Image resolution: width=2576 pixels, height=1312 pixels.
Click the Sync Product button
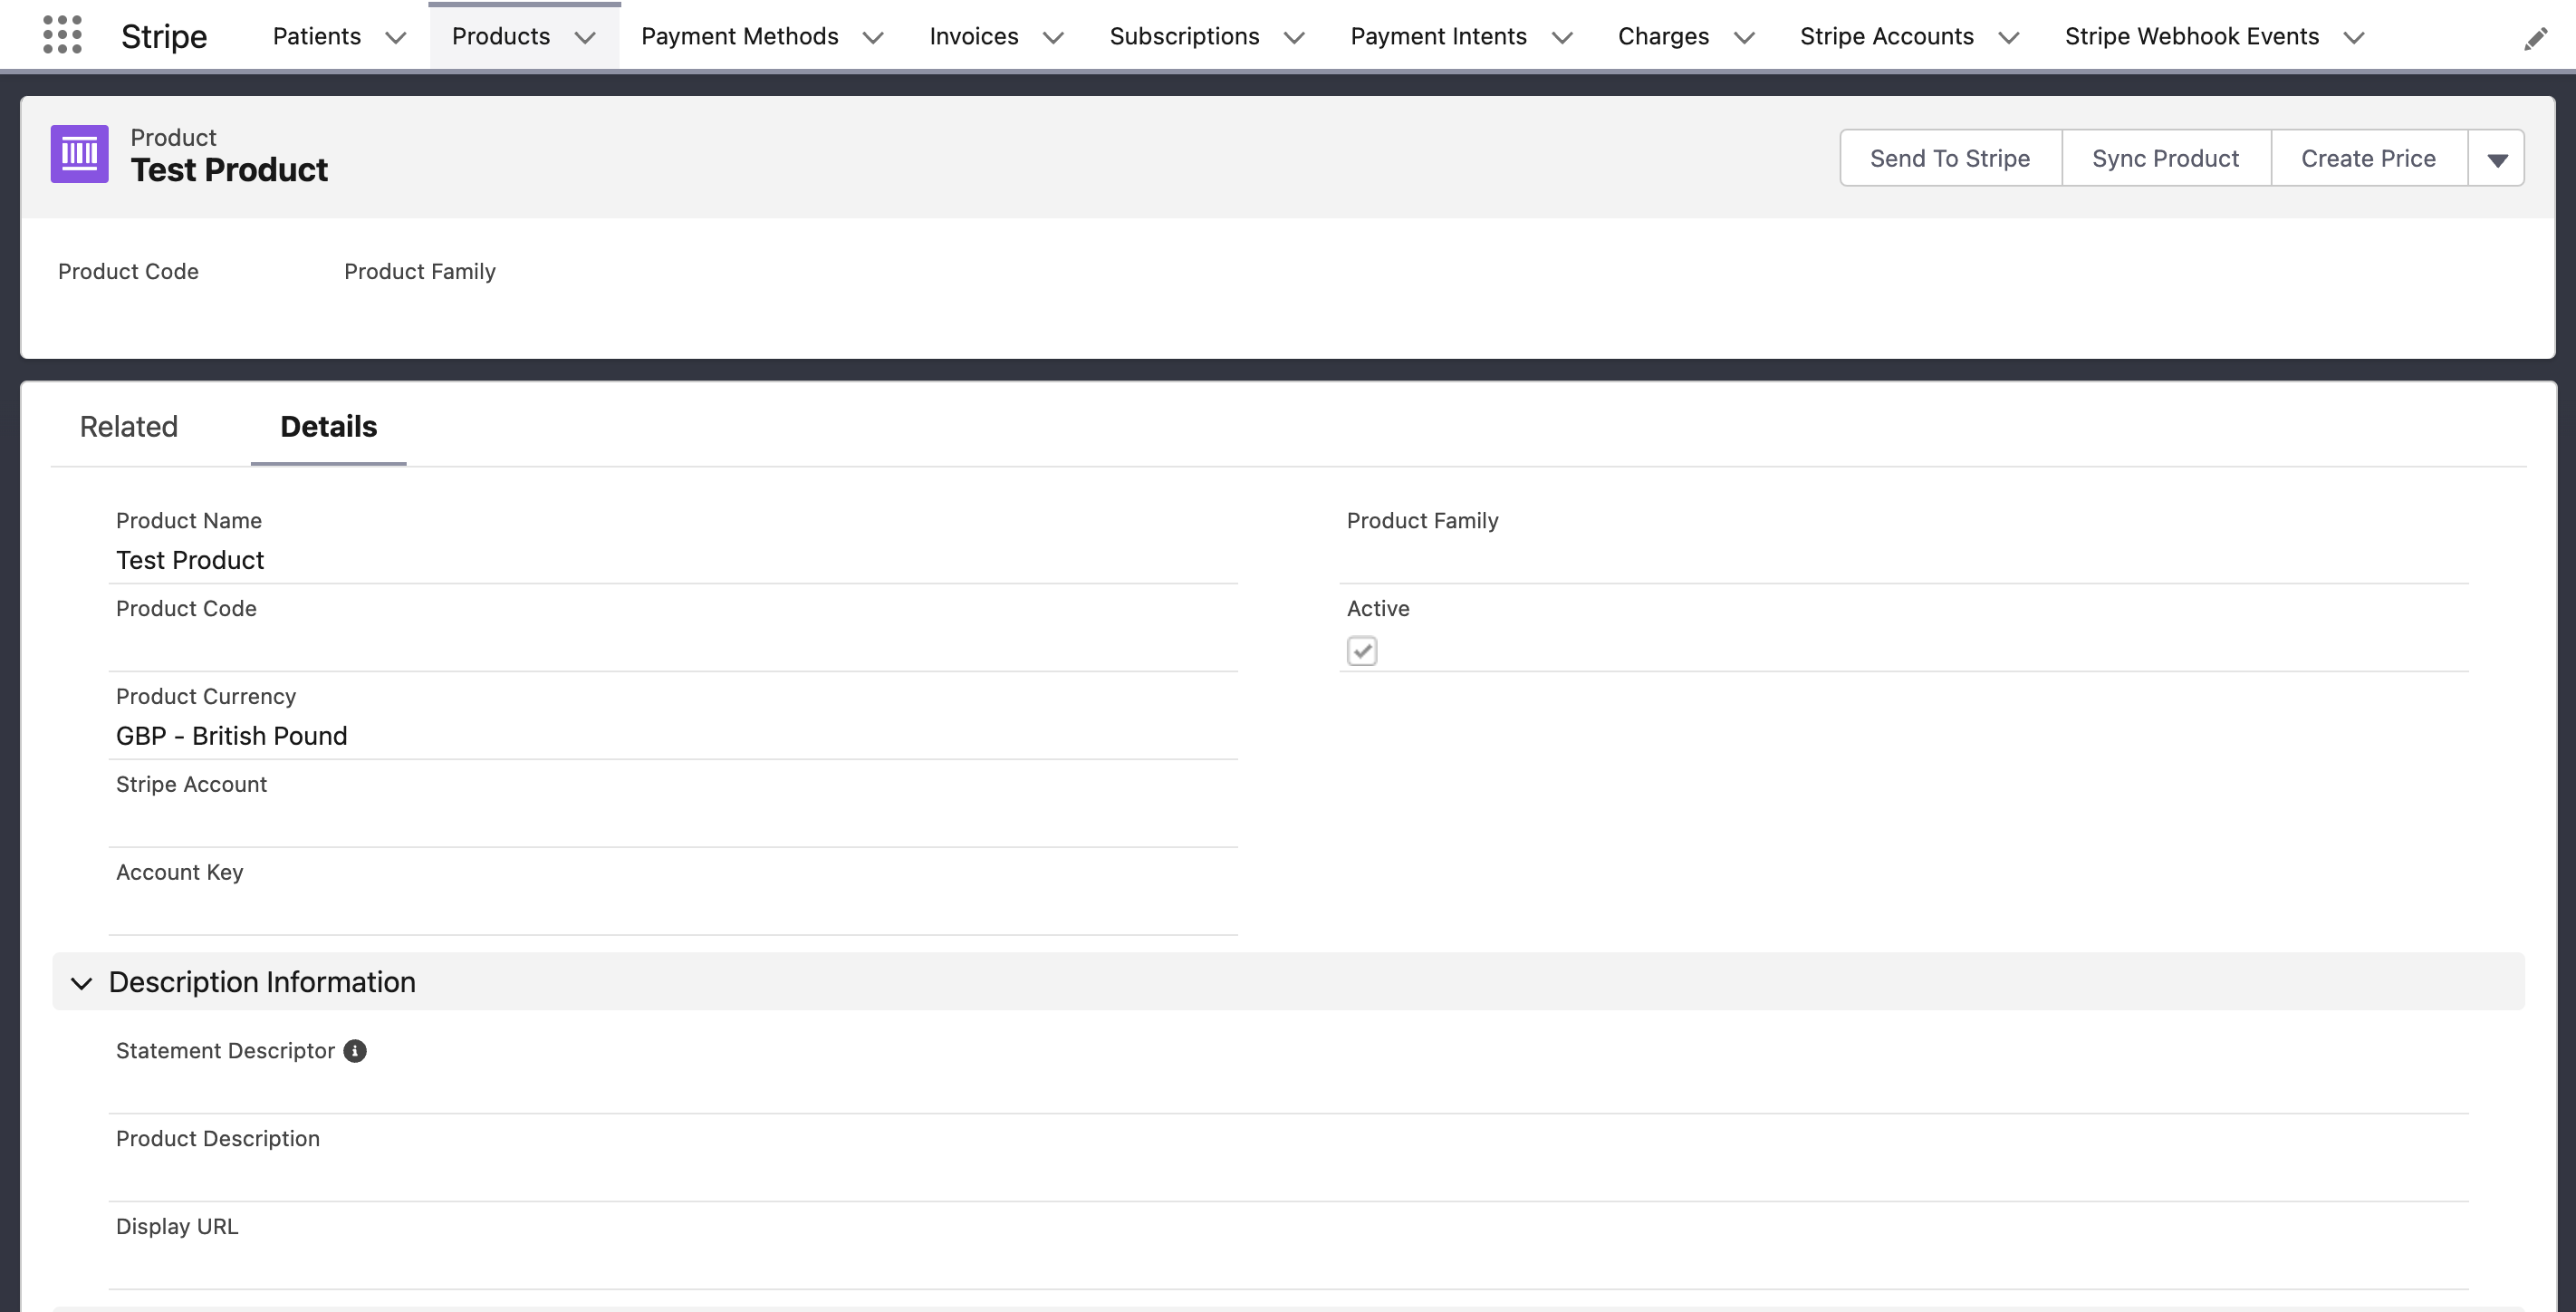pos(2165,159)
